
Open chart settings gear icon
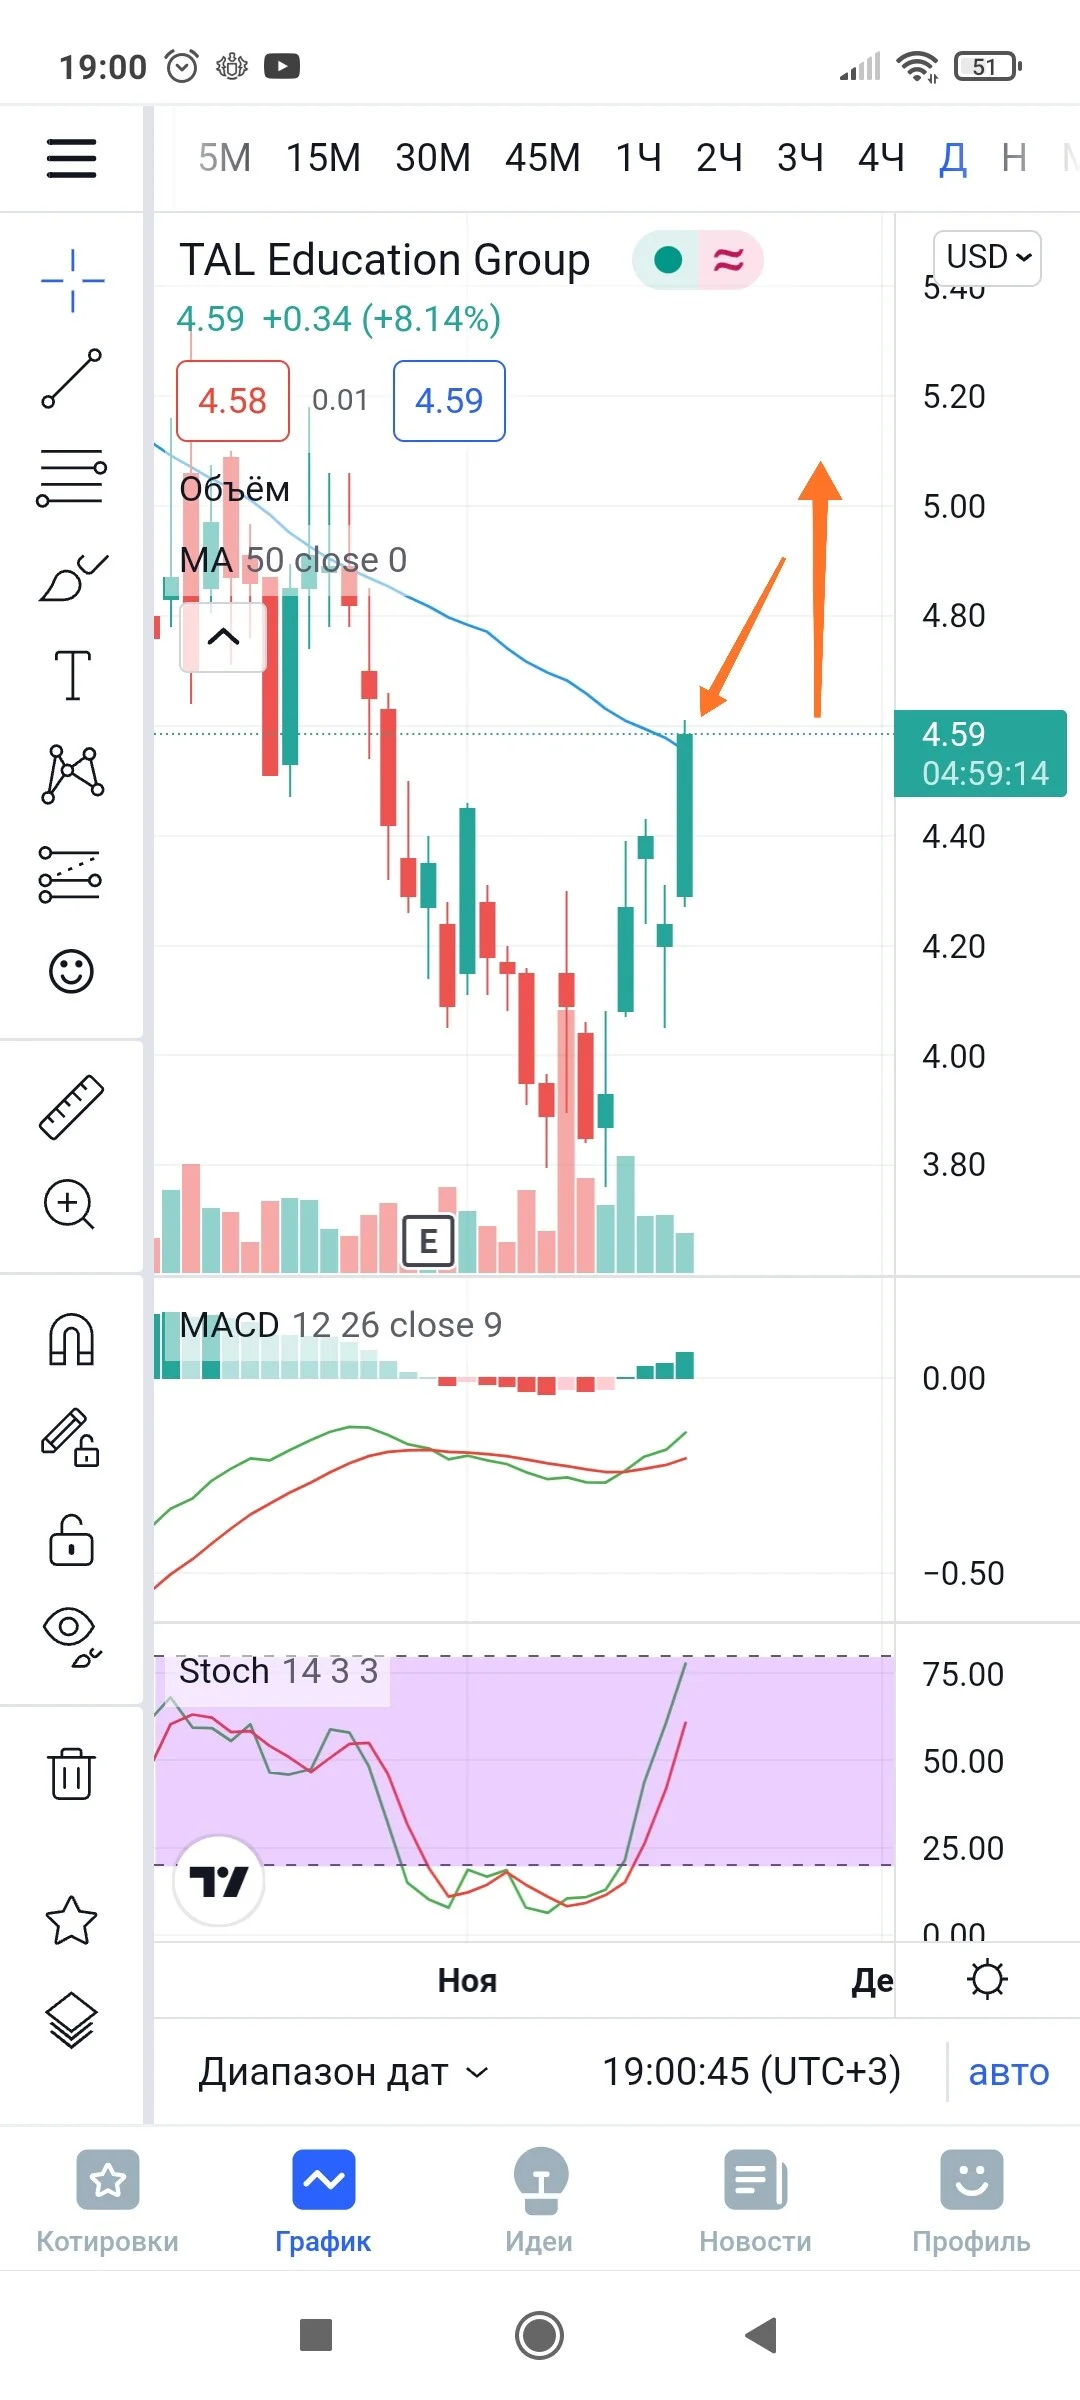coord(987,1980)
